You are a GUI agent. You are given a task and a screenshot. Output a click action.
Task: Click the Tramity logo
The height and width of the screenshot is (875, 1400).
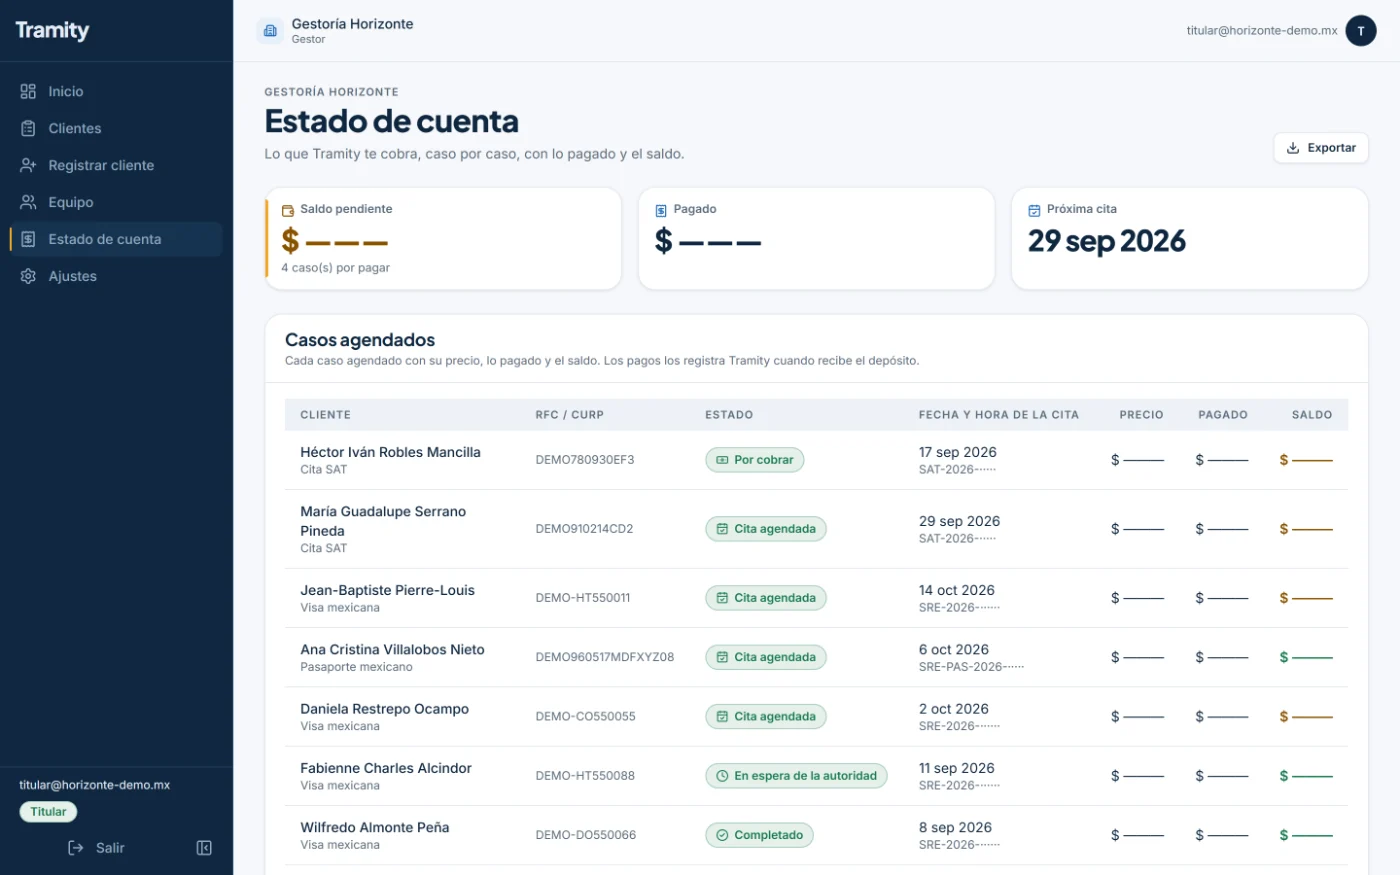tap(52, 30)
